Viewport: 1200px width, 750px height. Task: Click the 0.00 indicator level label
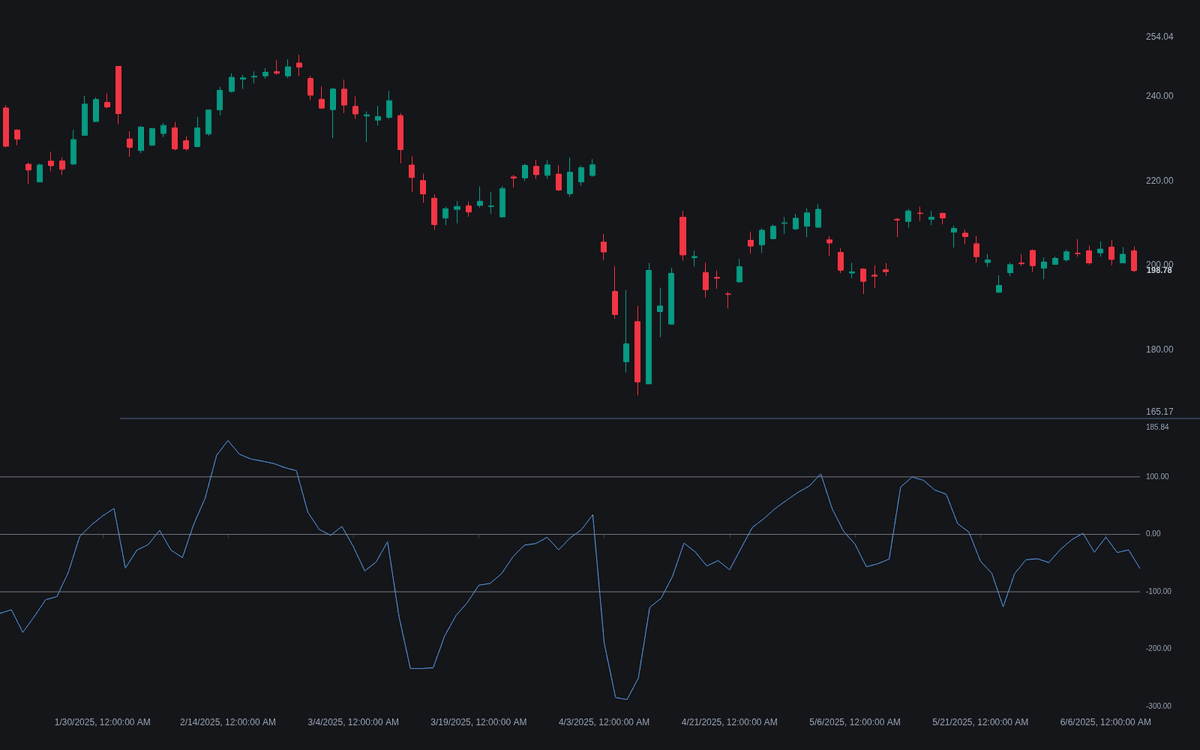[1153, 534]
